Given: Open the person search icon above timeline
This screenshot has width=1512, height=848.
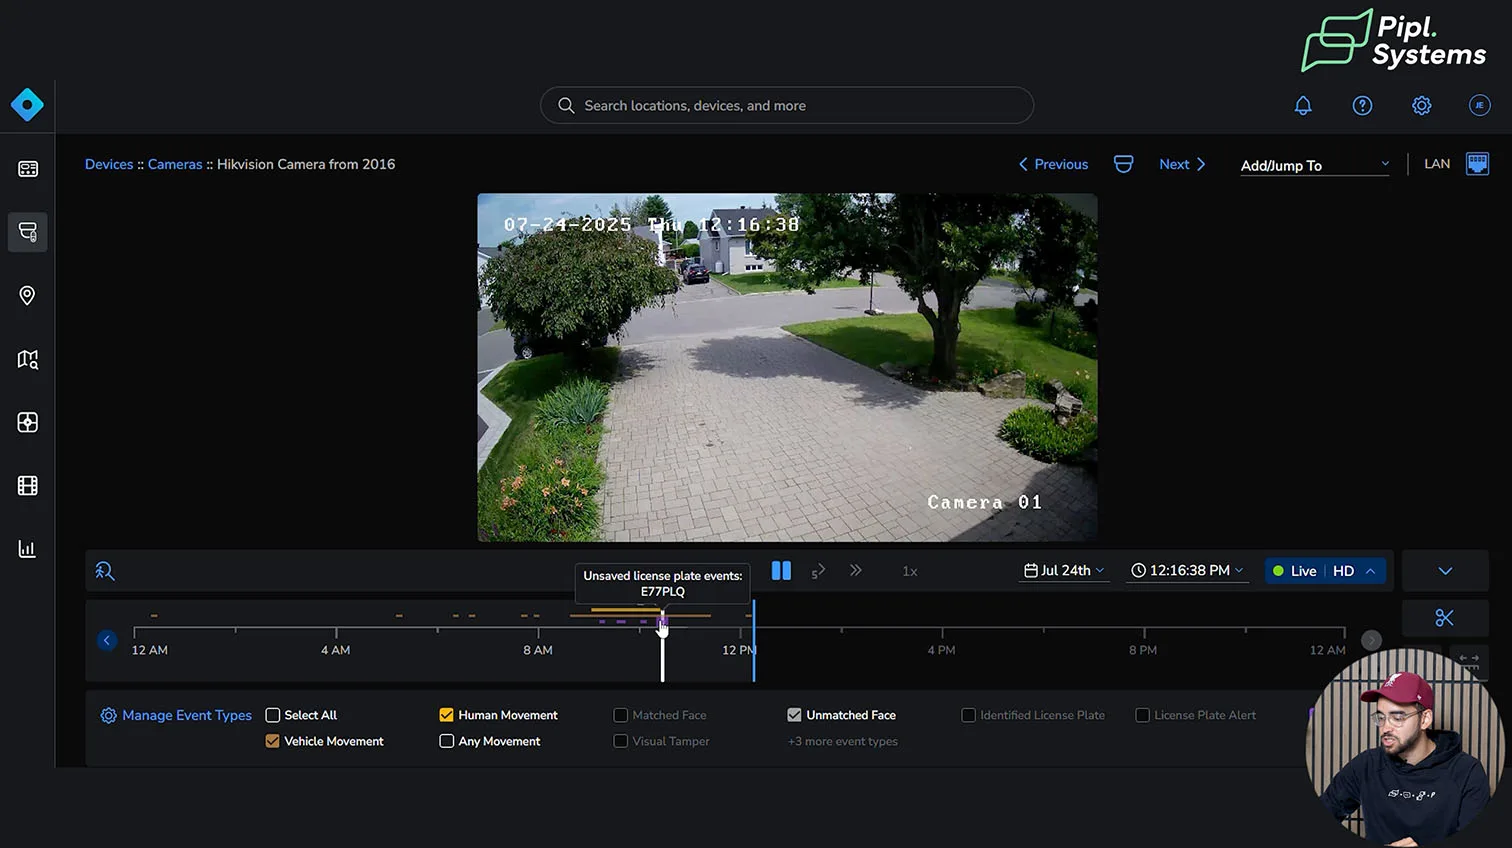Looking at the screenshot, I should 105,571.
